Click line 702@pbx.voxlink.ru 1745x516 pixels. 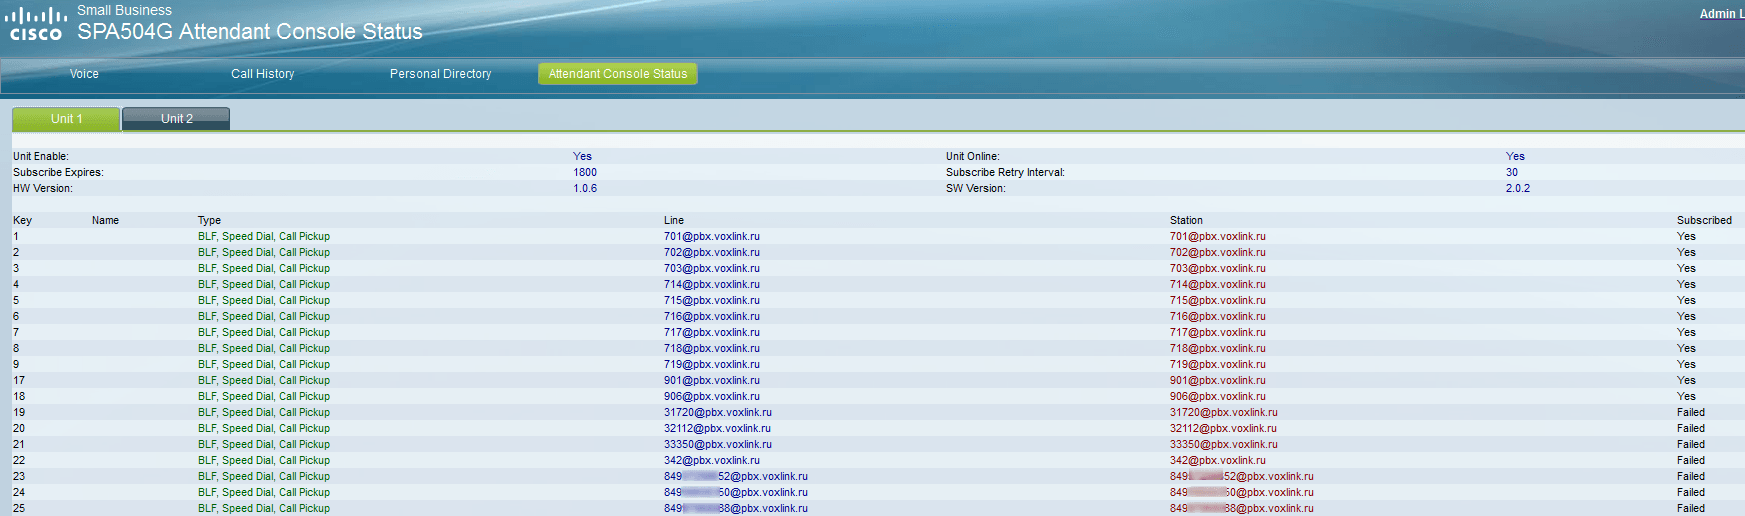tap(712, 252)
